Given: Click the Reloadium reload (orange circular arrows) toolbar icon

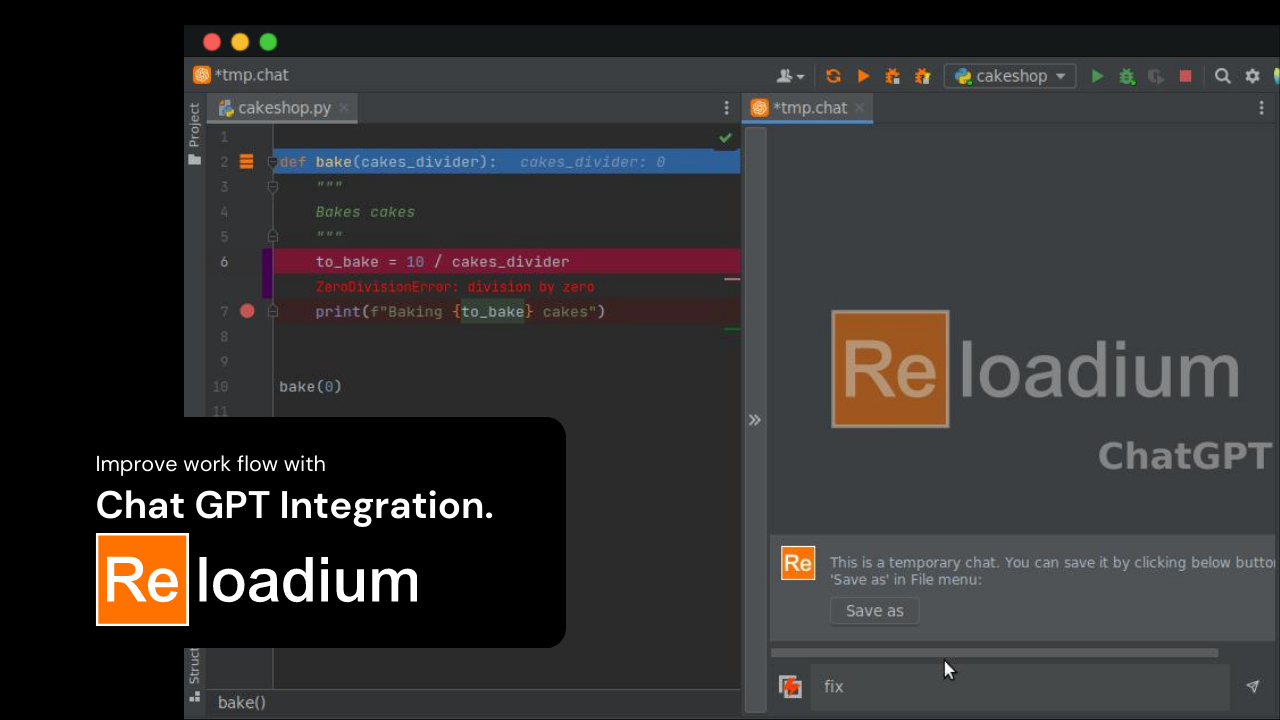Looking at the screenshot, I should coord(833,76).
